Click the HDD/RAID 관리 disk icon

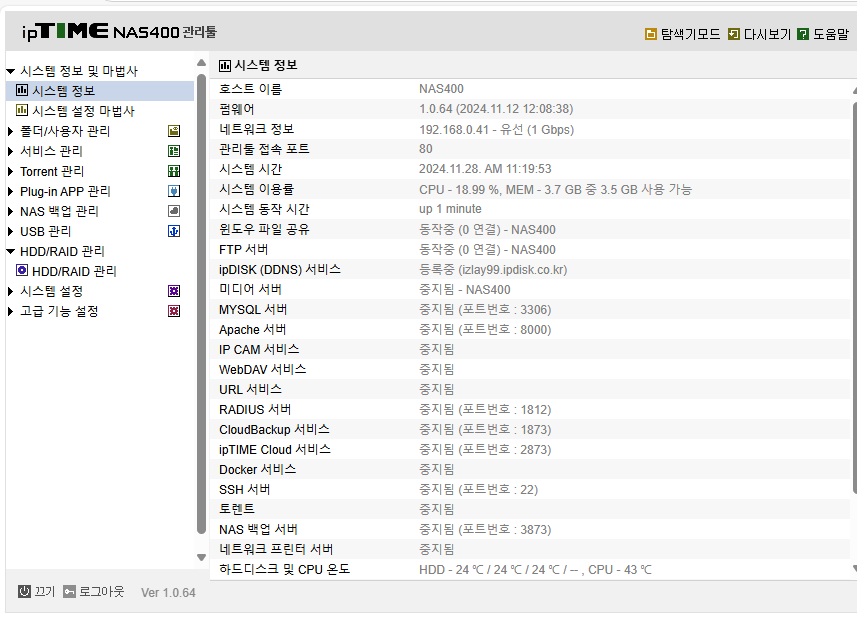pyautogui.click(x=22, y=270)
